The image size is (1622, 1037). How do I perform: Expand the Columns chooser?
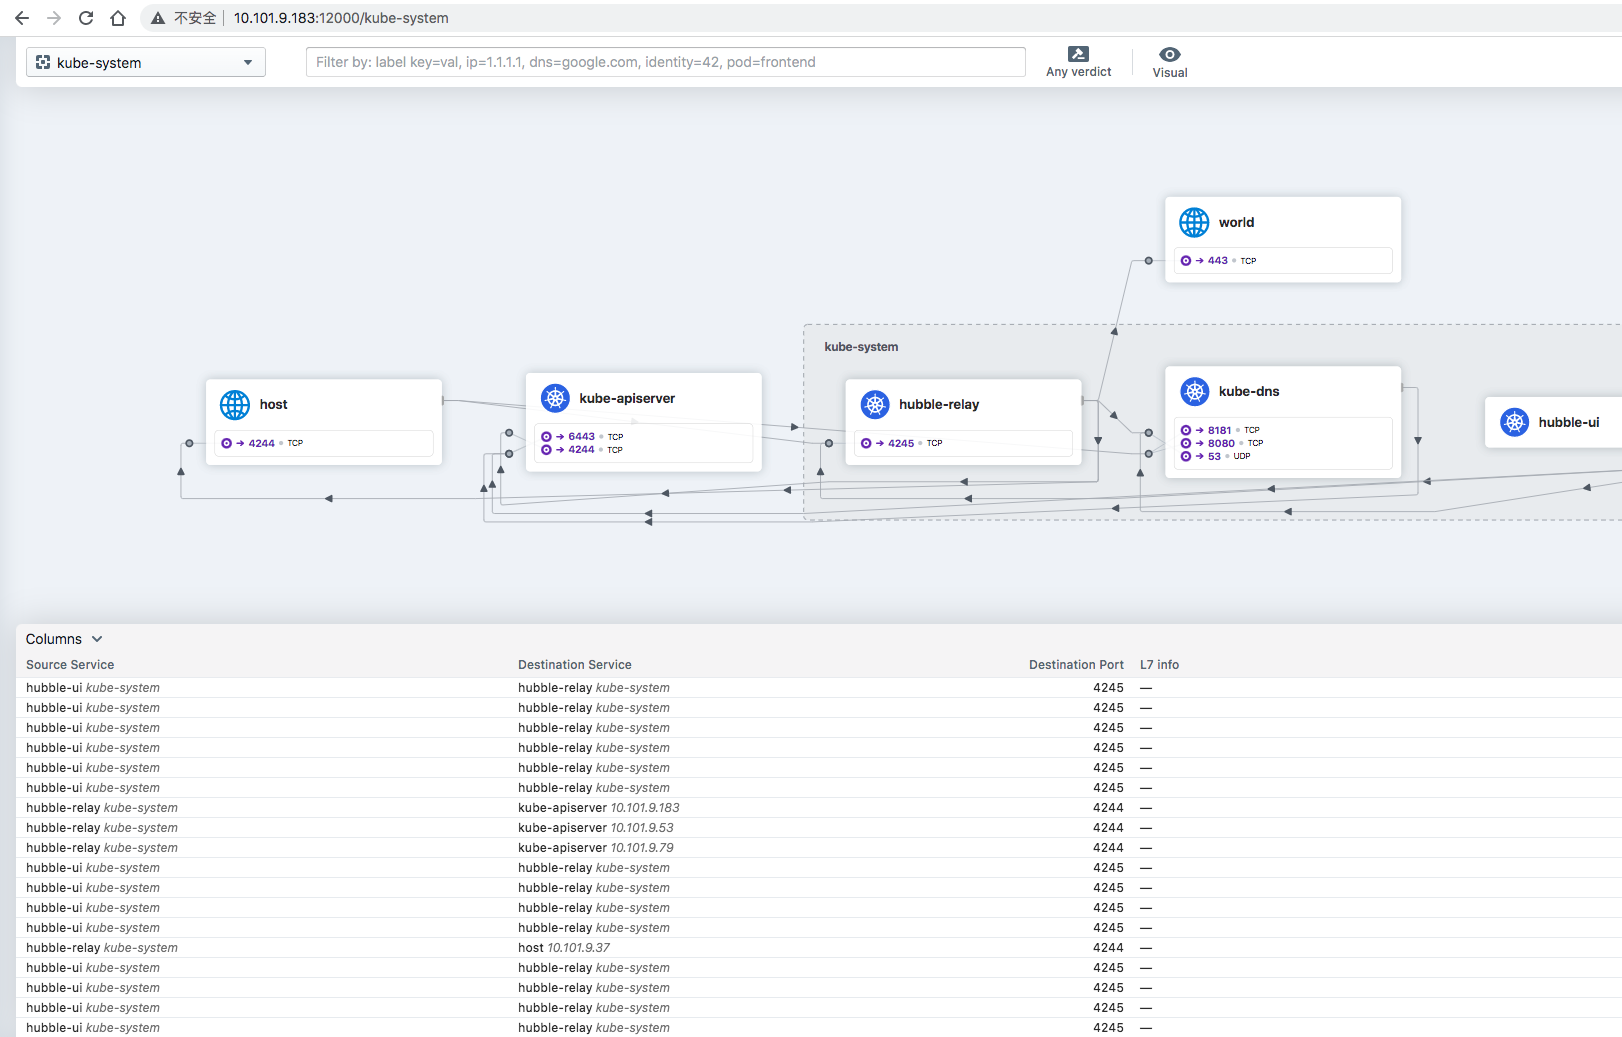coord(64,639)
